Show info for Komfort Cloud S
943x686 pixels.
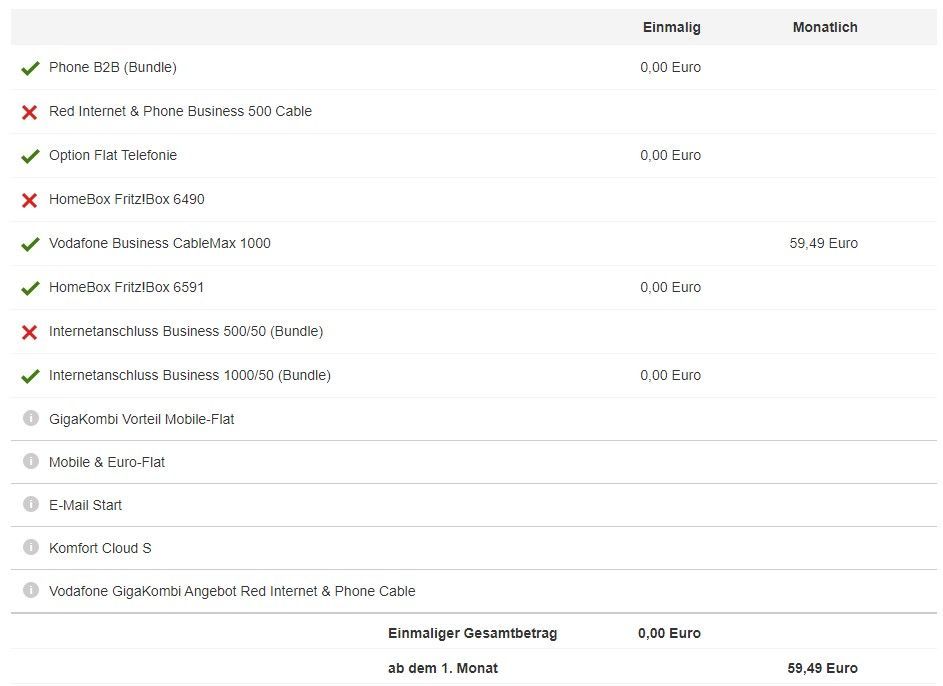click(x=31, y=547)
